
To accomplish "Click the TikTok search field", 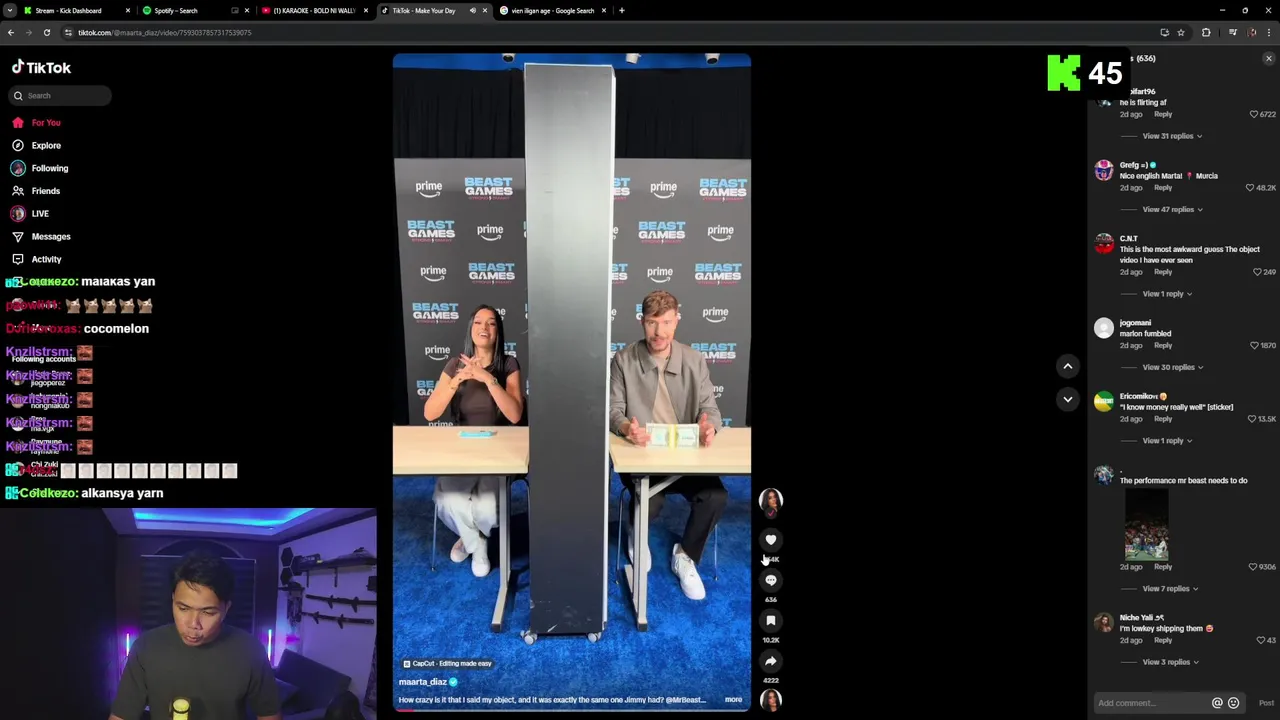I will [60, 96].
